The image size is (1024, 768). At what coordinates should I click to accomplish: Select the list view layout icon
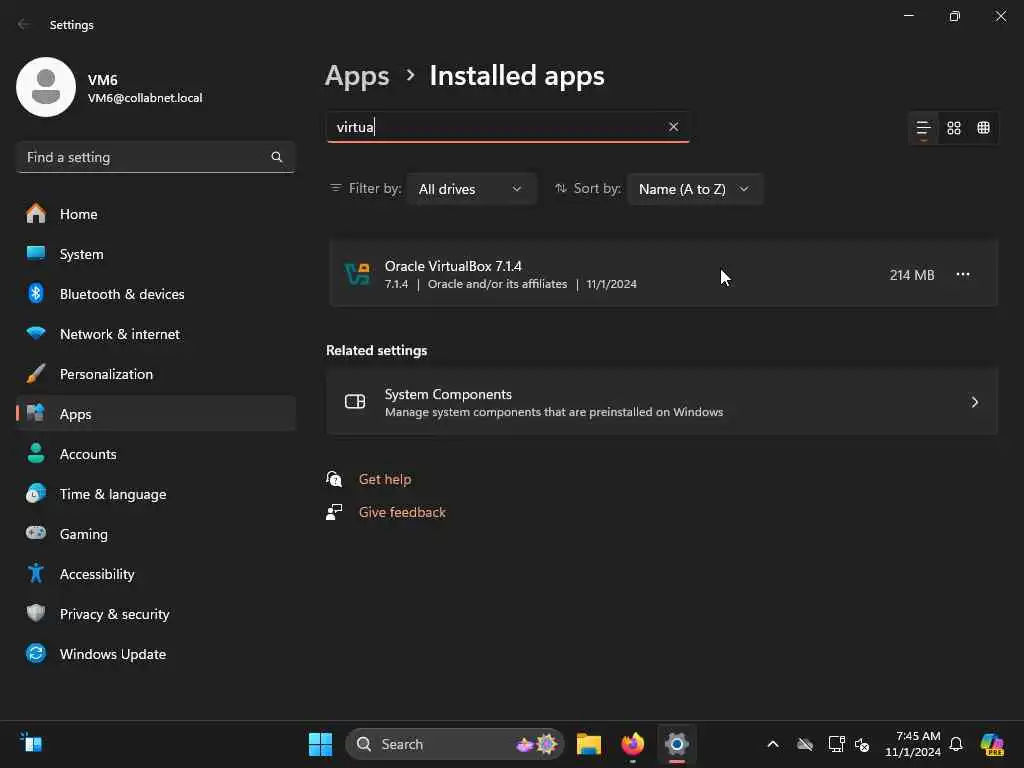click(923, 128)
